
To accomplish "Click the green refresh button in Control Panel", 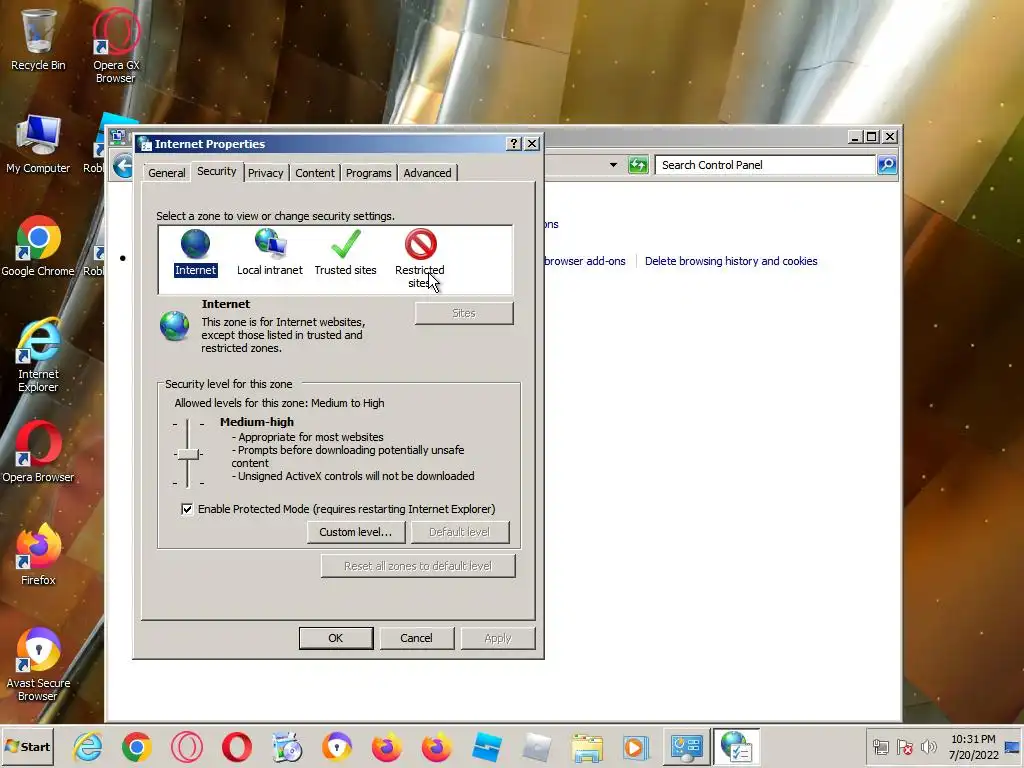I will point(638,165).
